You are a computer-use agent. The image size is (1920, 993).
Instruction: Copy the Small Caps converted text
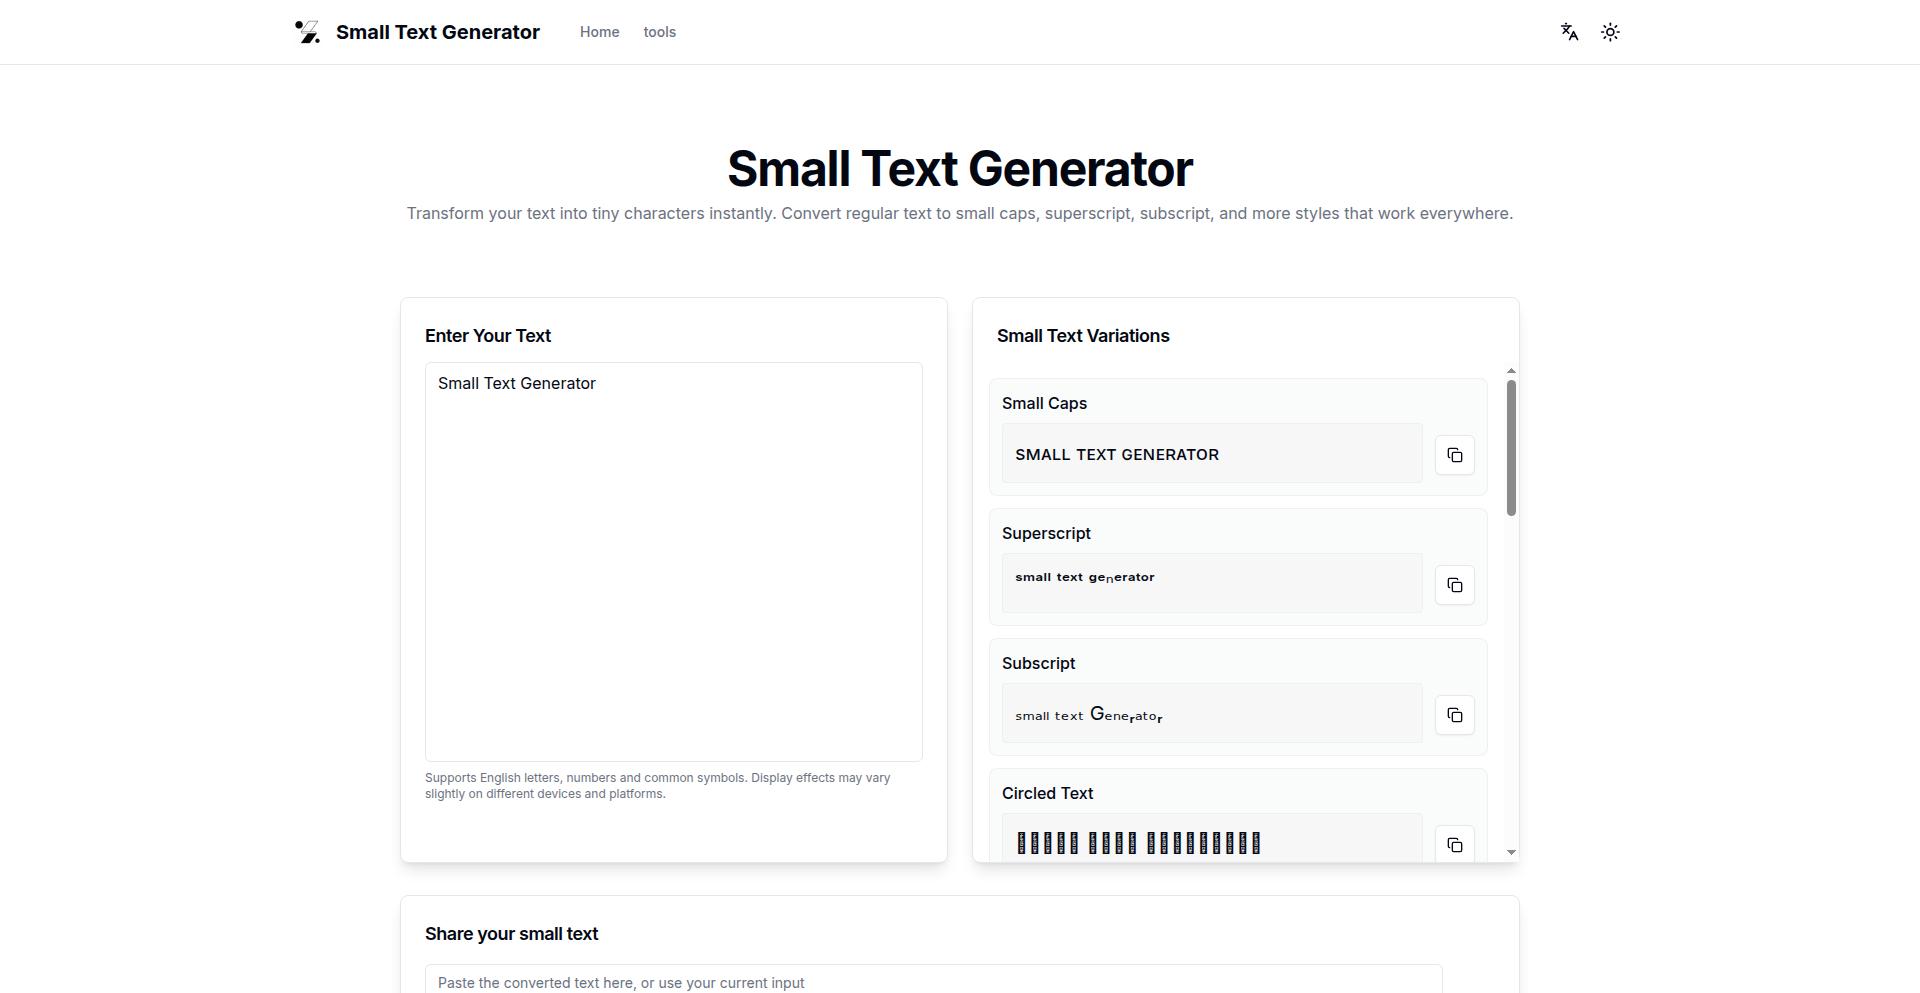1454,455
